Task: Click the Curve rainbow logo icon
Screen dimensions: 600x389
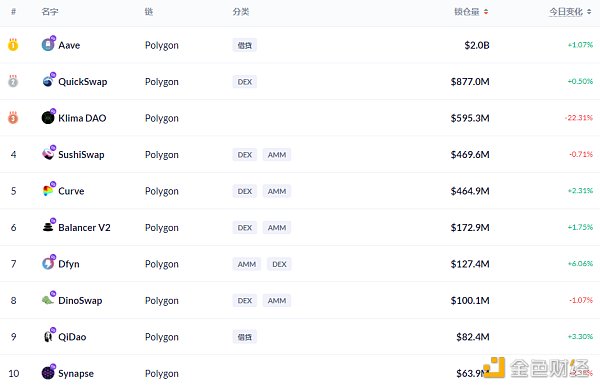Action: coord(48,190)
